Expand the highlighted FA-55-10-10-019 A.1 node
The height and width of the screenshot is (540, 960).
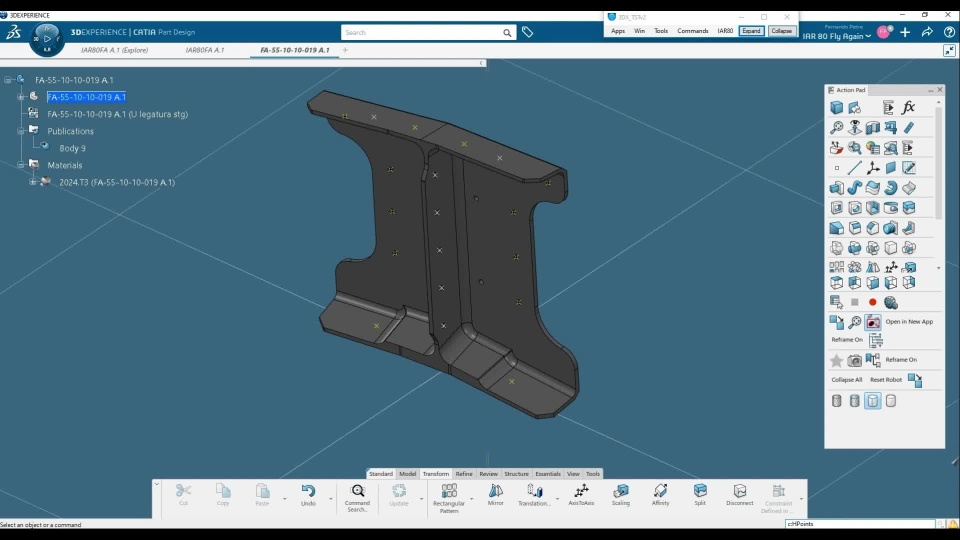tap(21, 97)
